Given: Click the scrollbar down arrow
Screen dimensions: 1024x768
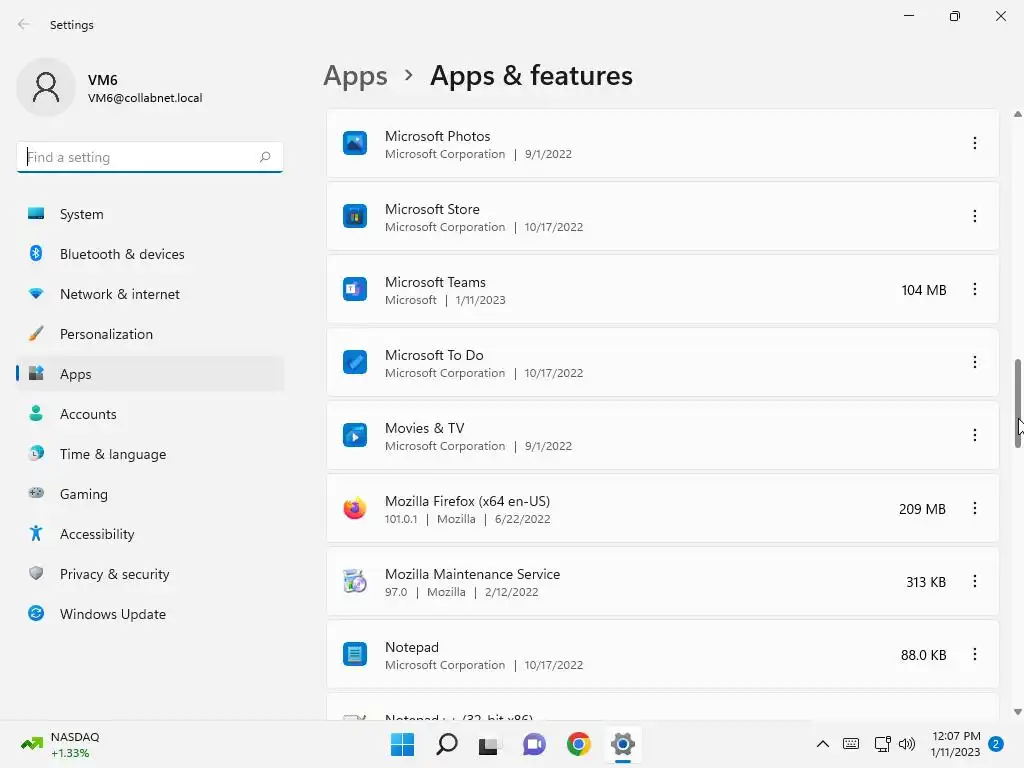Looking at the screenshot, I should click(x=1017, y=712).
